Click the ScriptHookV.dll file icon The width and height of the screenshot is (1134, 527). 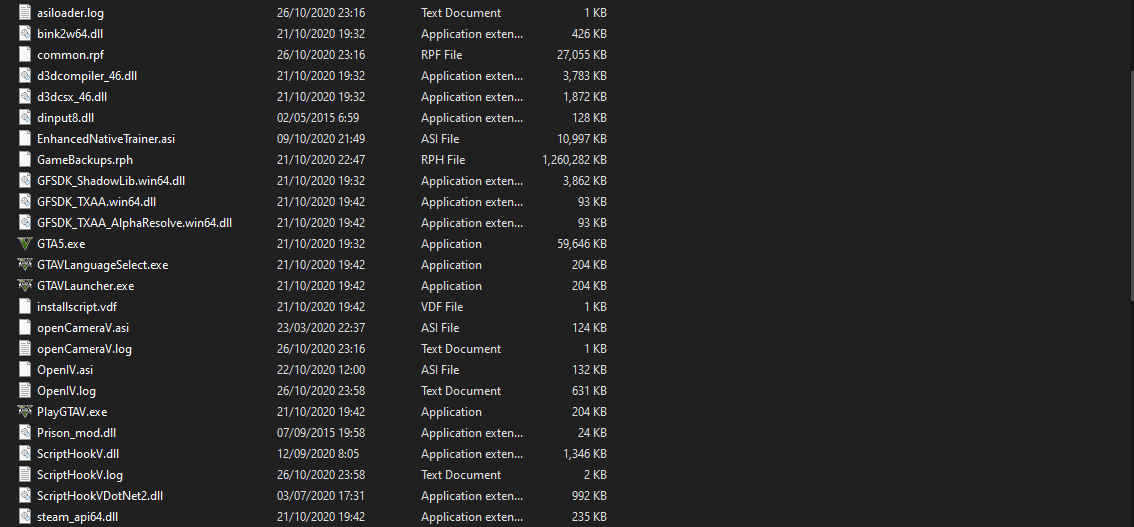[x=25, y=453]
